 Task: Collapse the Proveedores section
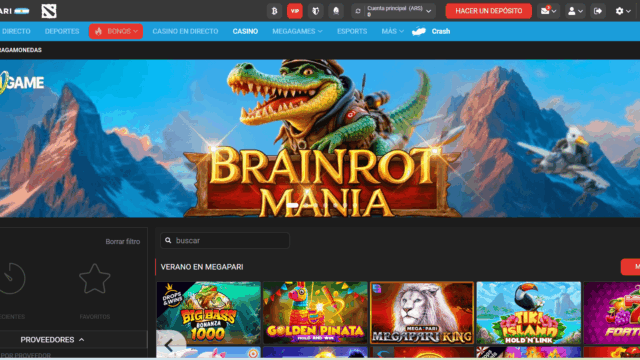52,340
